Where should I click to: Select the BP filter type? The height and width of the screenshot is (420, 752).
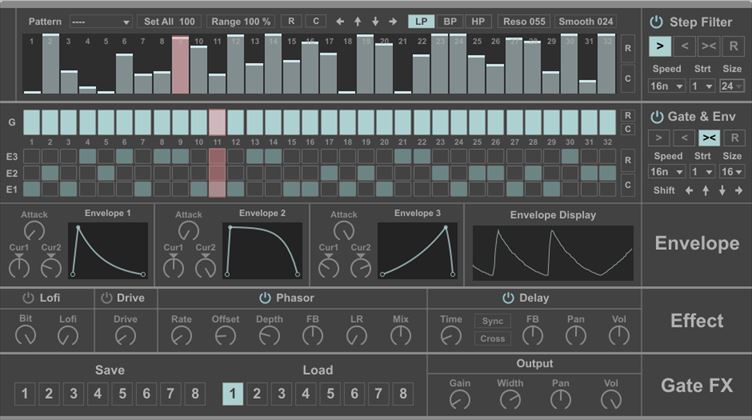[x=450, y=21]
